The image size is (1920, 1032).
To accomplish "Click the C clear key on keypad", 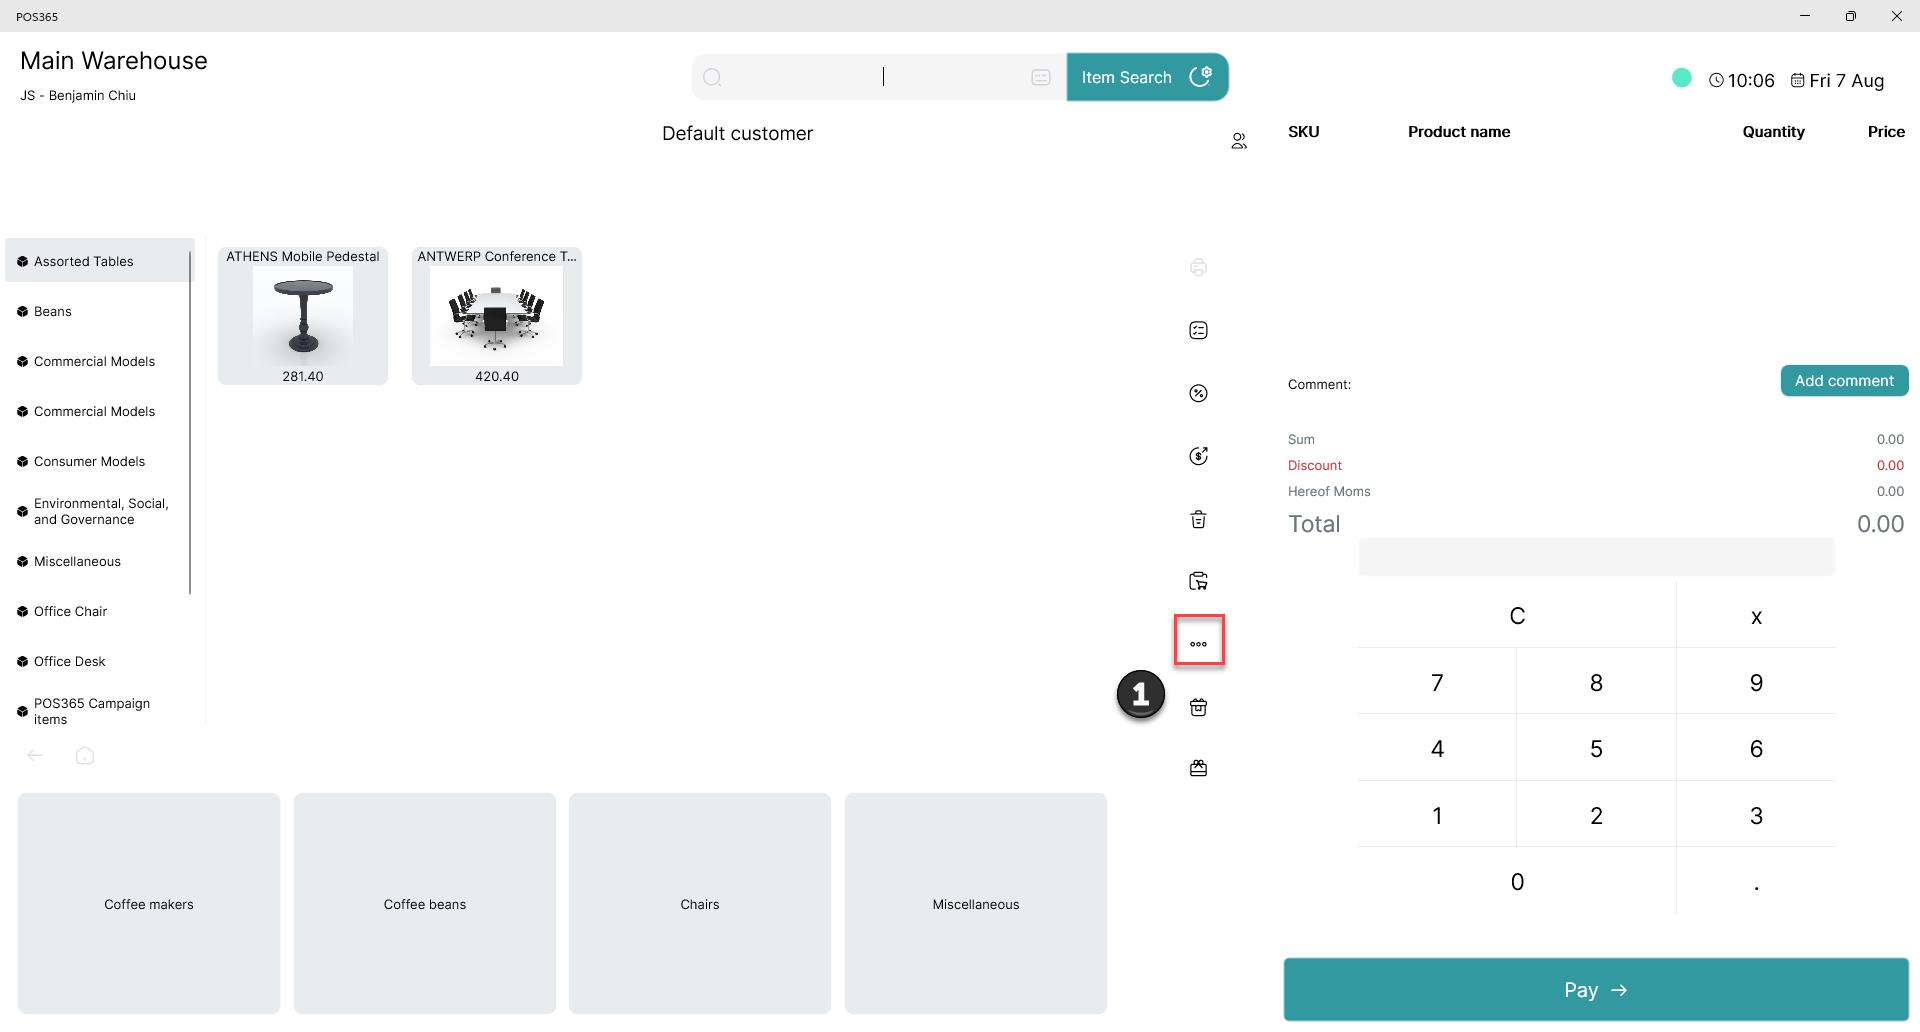I will (1517, 616).
